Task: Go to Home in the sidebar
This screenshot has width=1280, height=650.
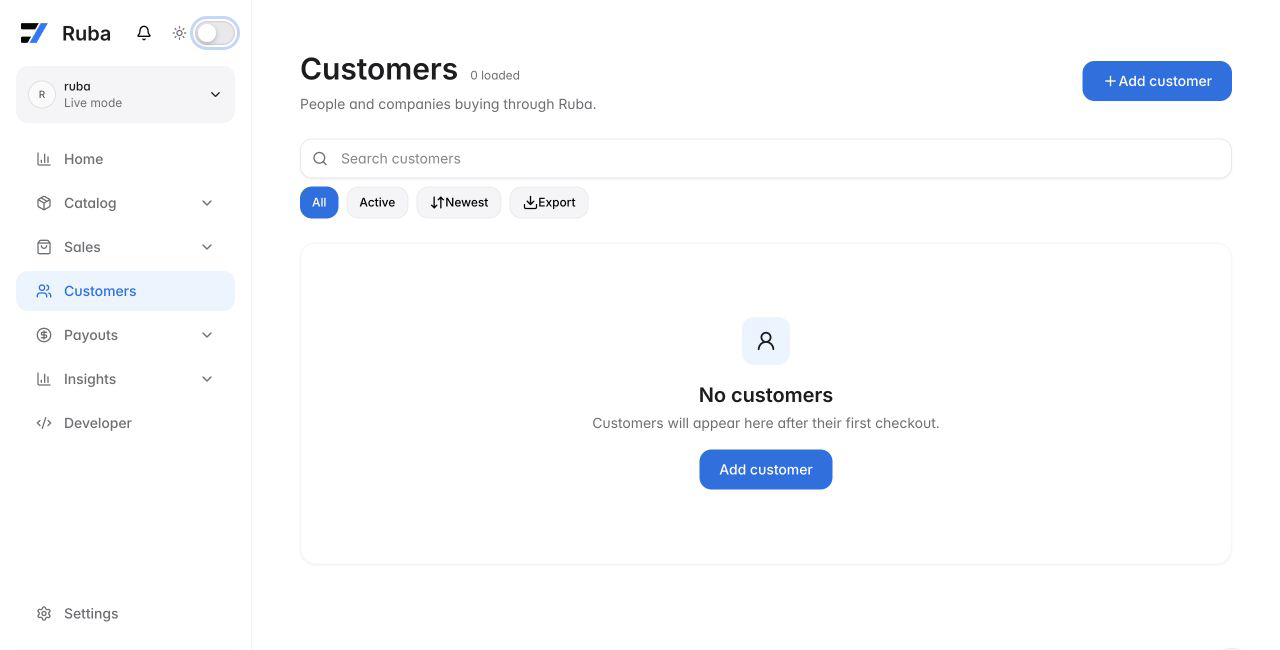Action: click(x=125, y=159)
